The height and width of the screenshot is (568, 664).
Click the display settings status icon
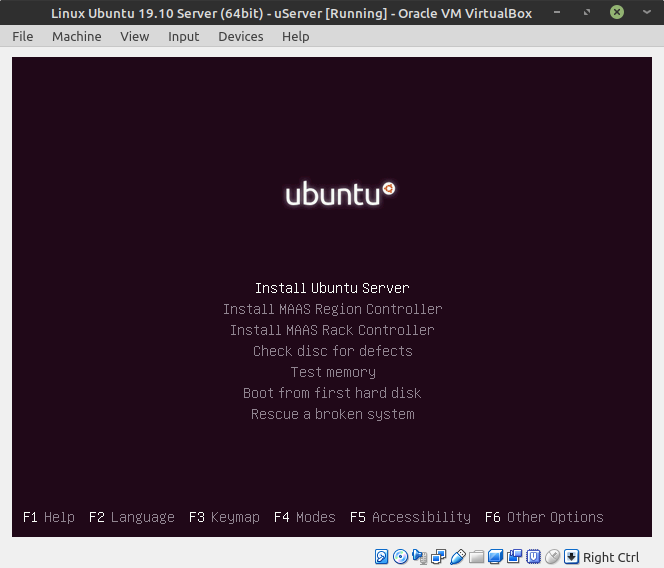495,557
